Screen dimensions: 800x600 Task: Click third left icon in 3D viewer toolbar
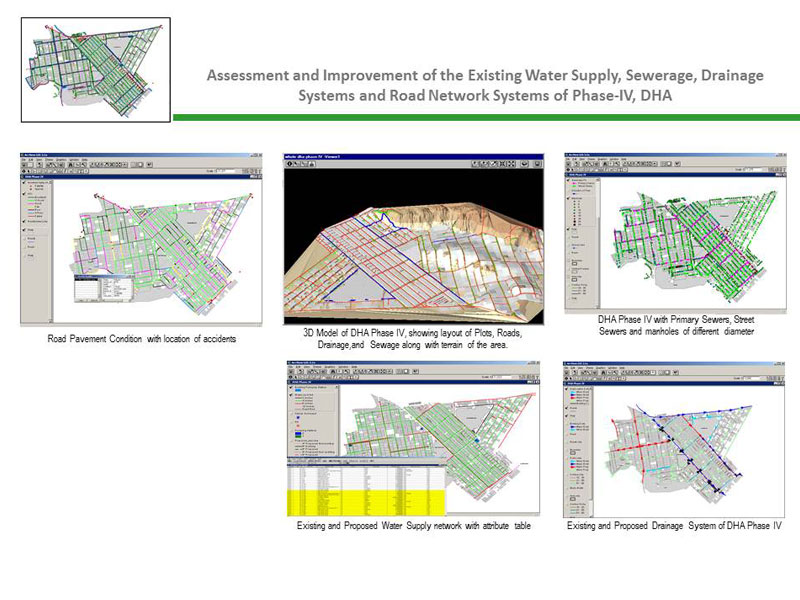point(304,164)
